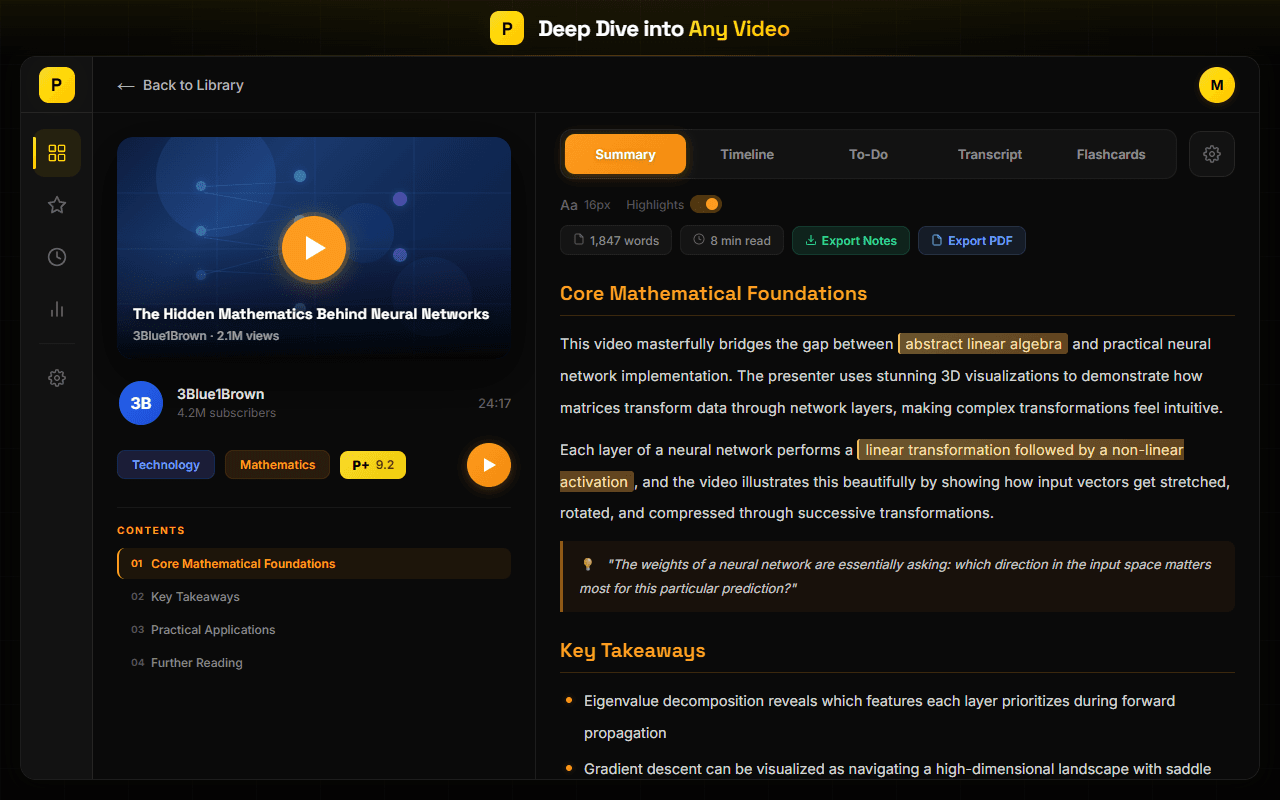
Task: Click Export Notes
Action: click(x=850, y=240)
